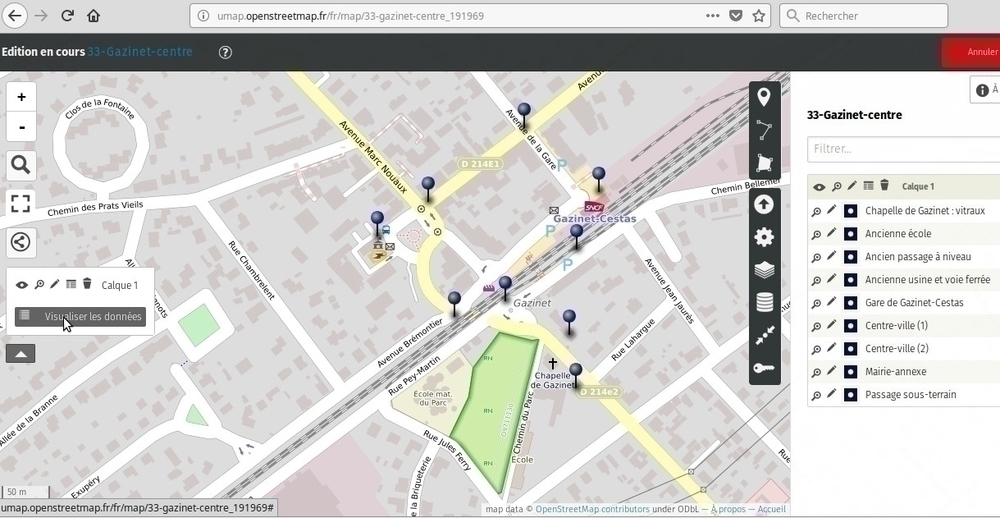
Task: Click the share map icon
Action: (x=21, y=241)
